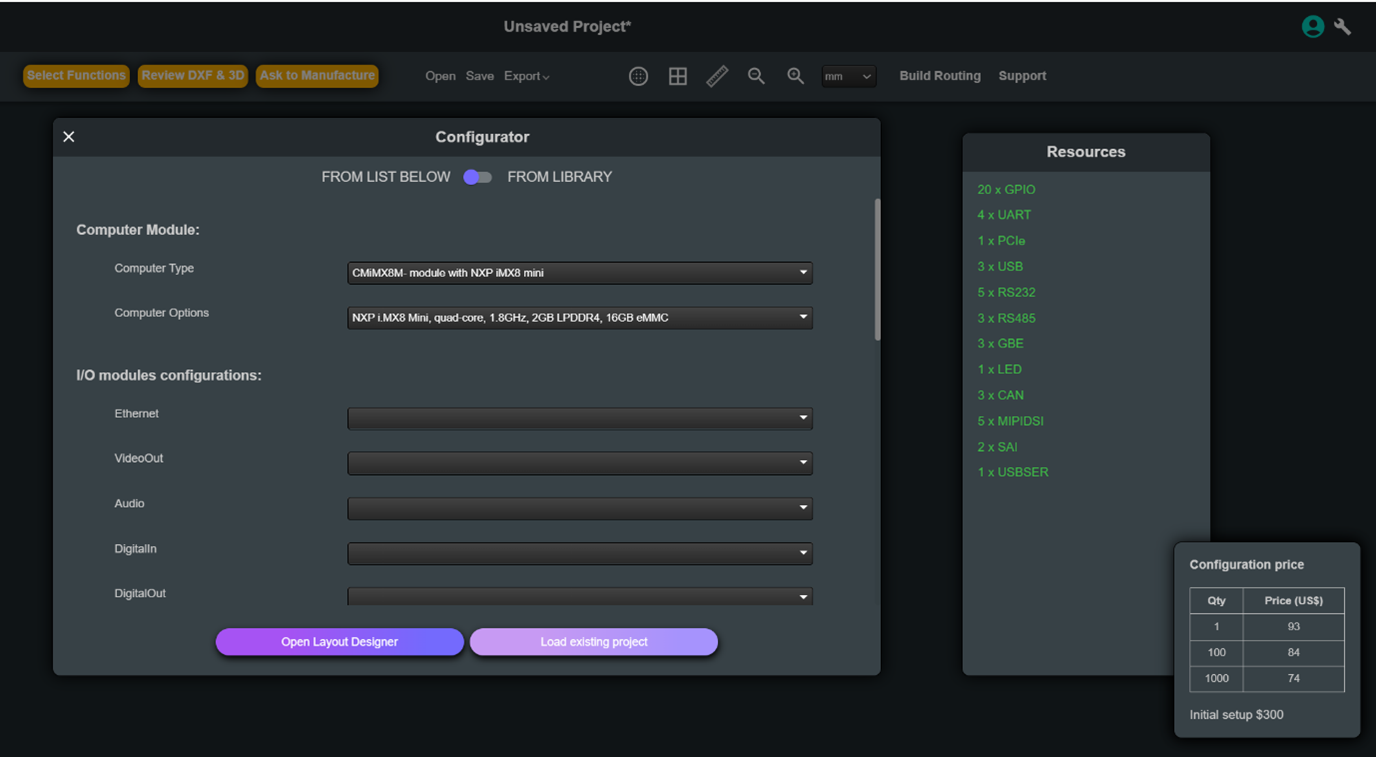Open the mm units dropdown
The height and width of the screenshot is (757, 1376).
coord(848,76)
